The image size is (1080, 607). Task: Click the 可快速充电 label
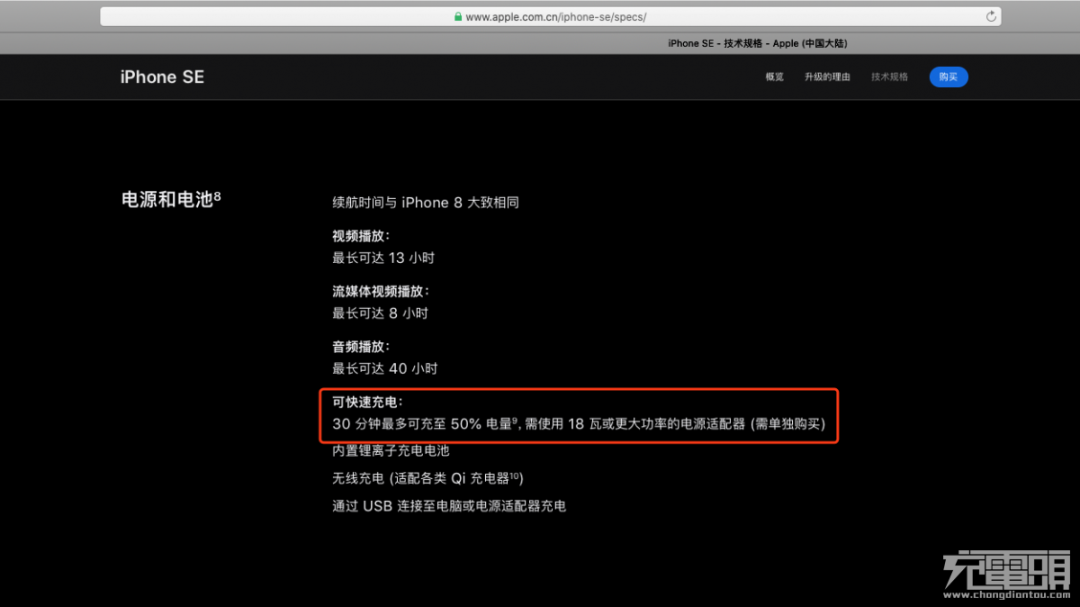pyautogui.click(x=367, y=402)
